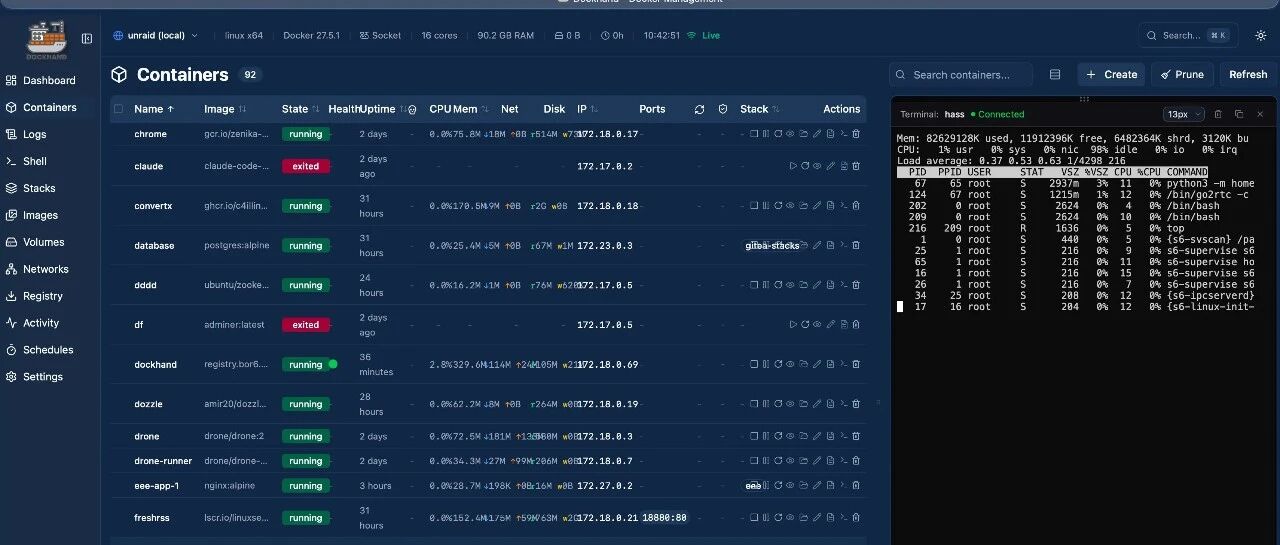Open the unraid (local) environment dropdown
Viewport: 1280px width, 545px height.
click(155, 35)
